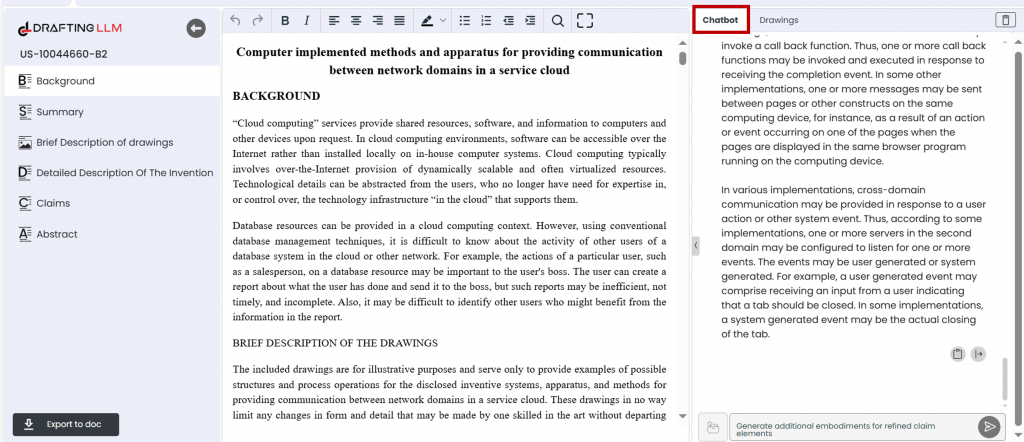Image resolution: width=1024 pixels, height=442 pixels.
Task: Click the document scrollbar down arrow
Action: click(683, 416)
